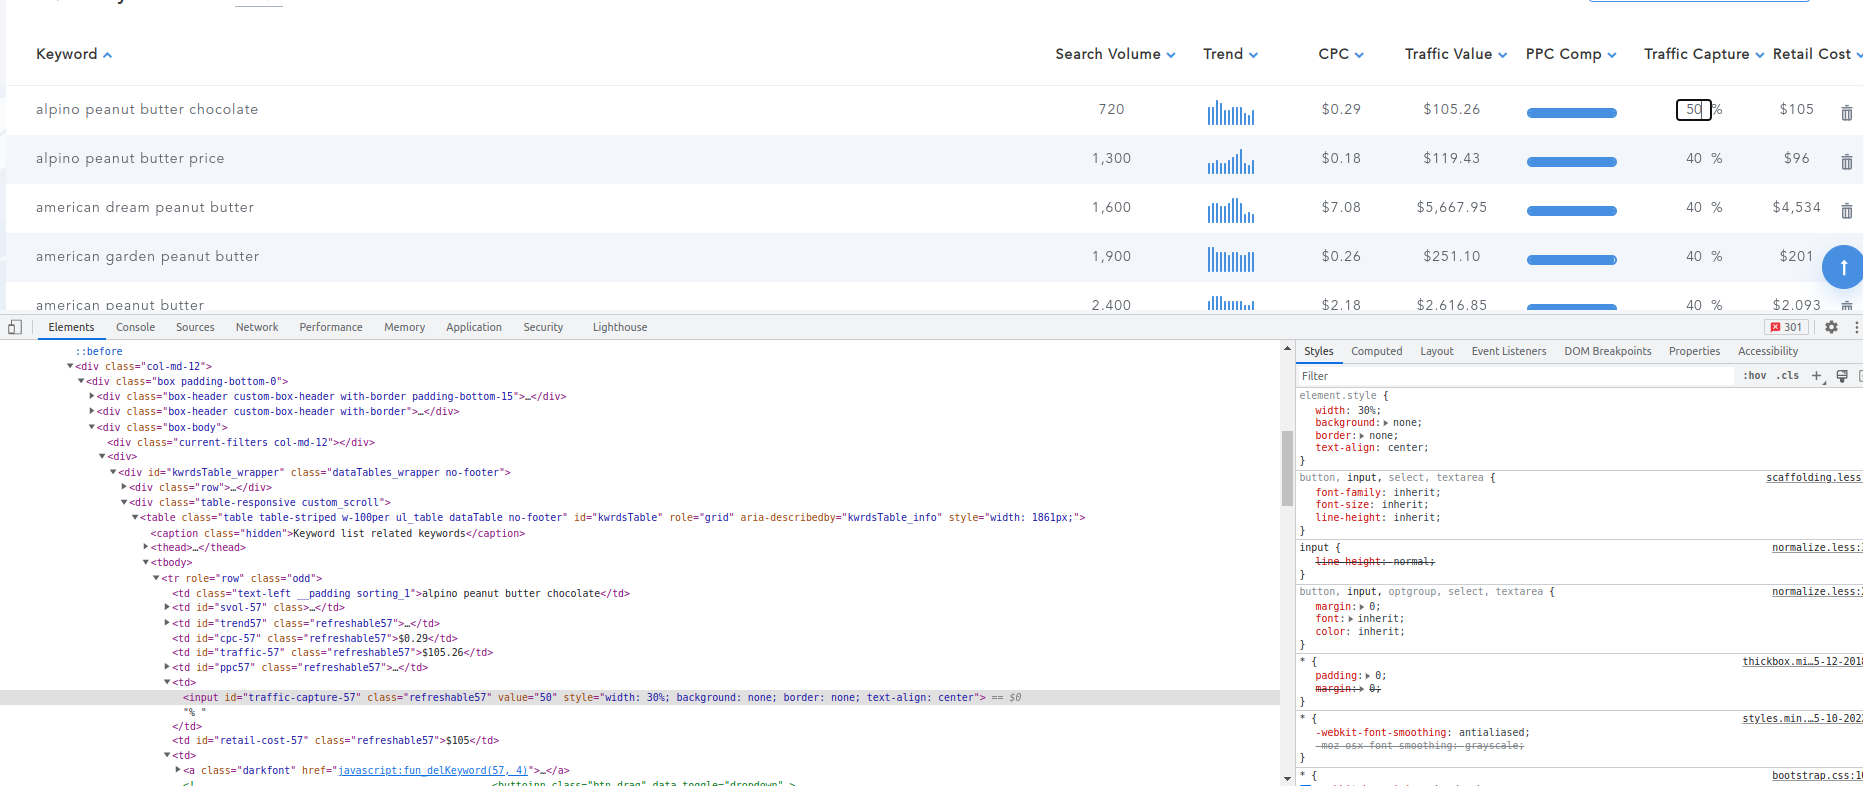Screen dimensions: 1863x786
Task: Open the styles.min stylesheet source link
Action: [x=1802, y=719]
